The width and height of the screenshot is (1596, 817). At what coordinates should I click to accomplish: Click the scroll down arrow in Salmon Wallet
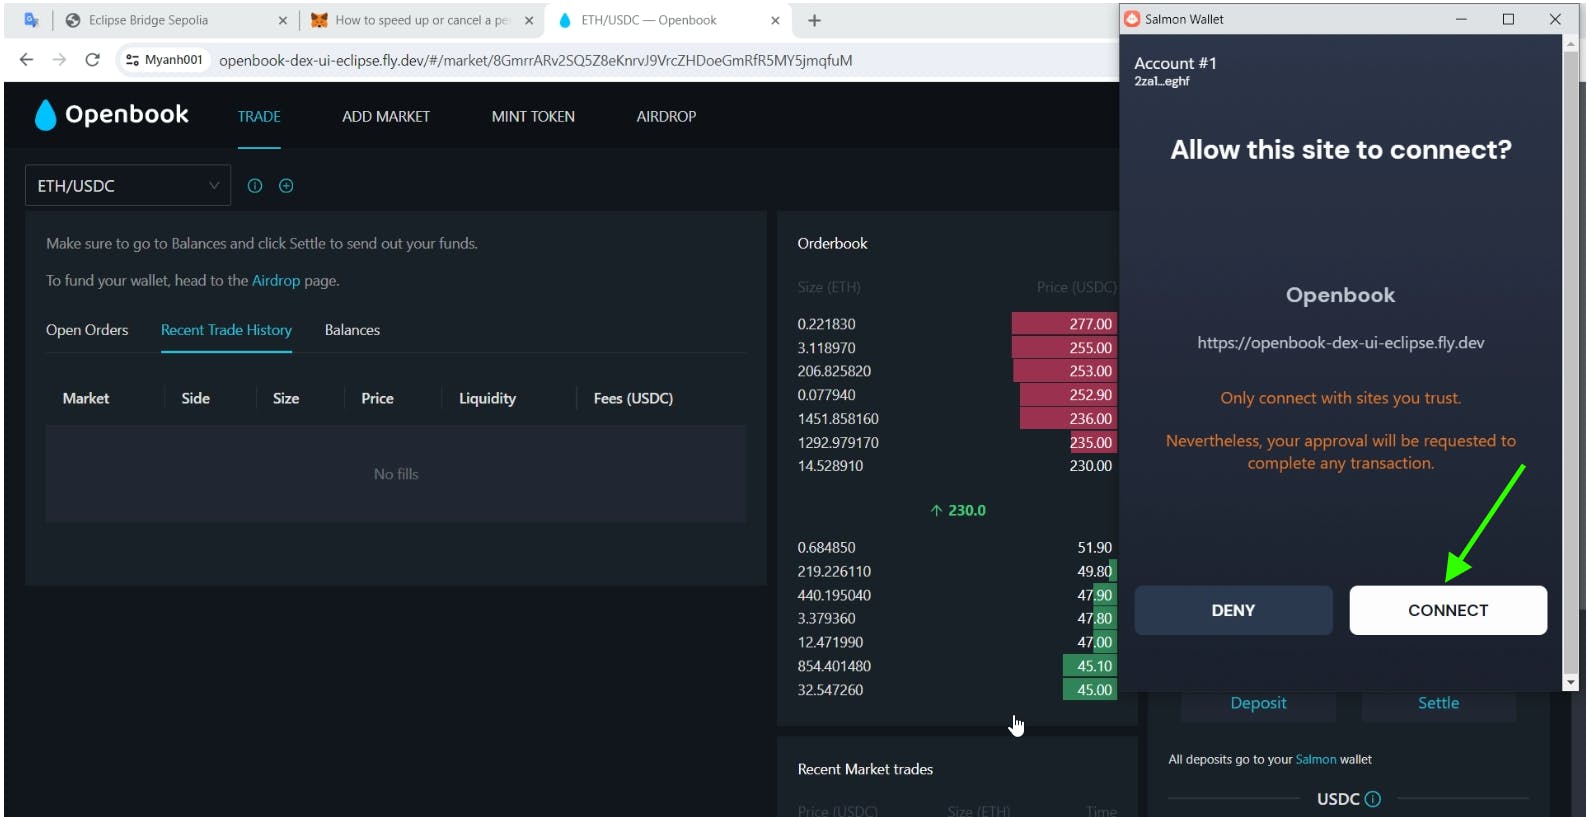coord(1570,682)
